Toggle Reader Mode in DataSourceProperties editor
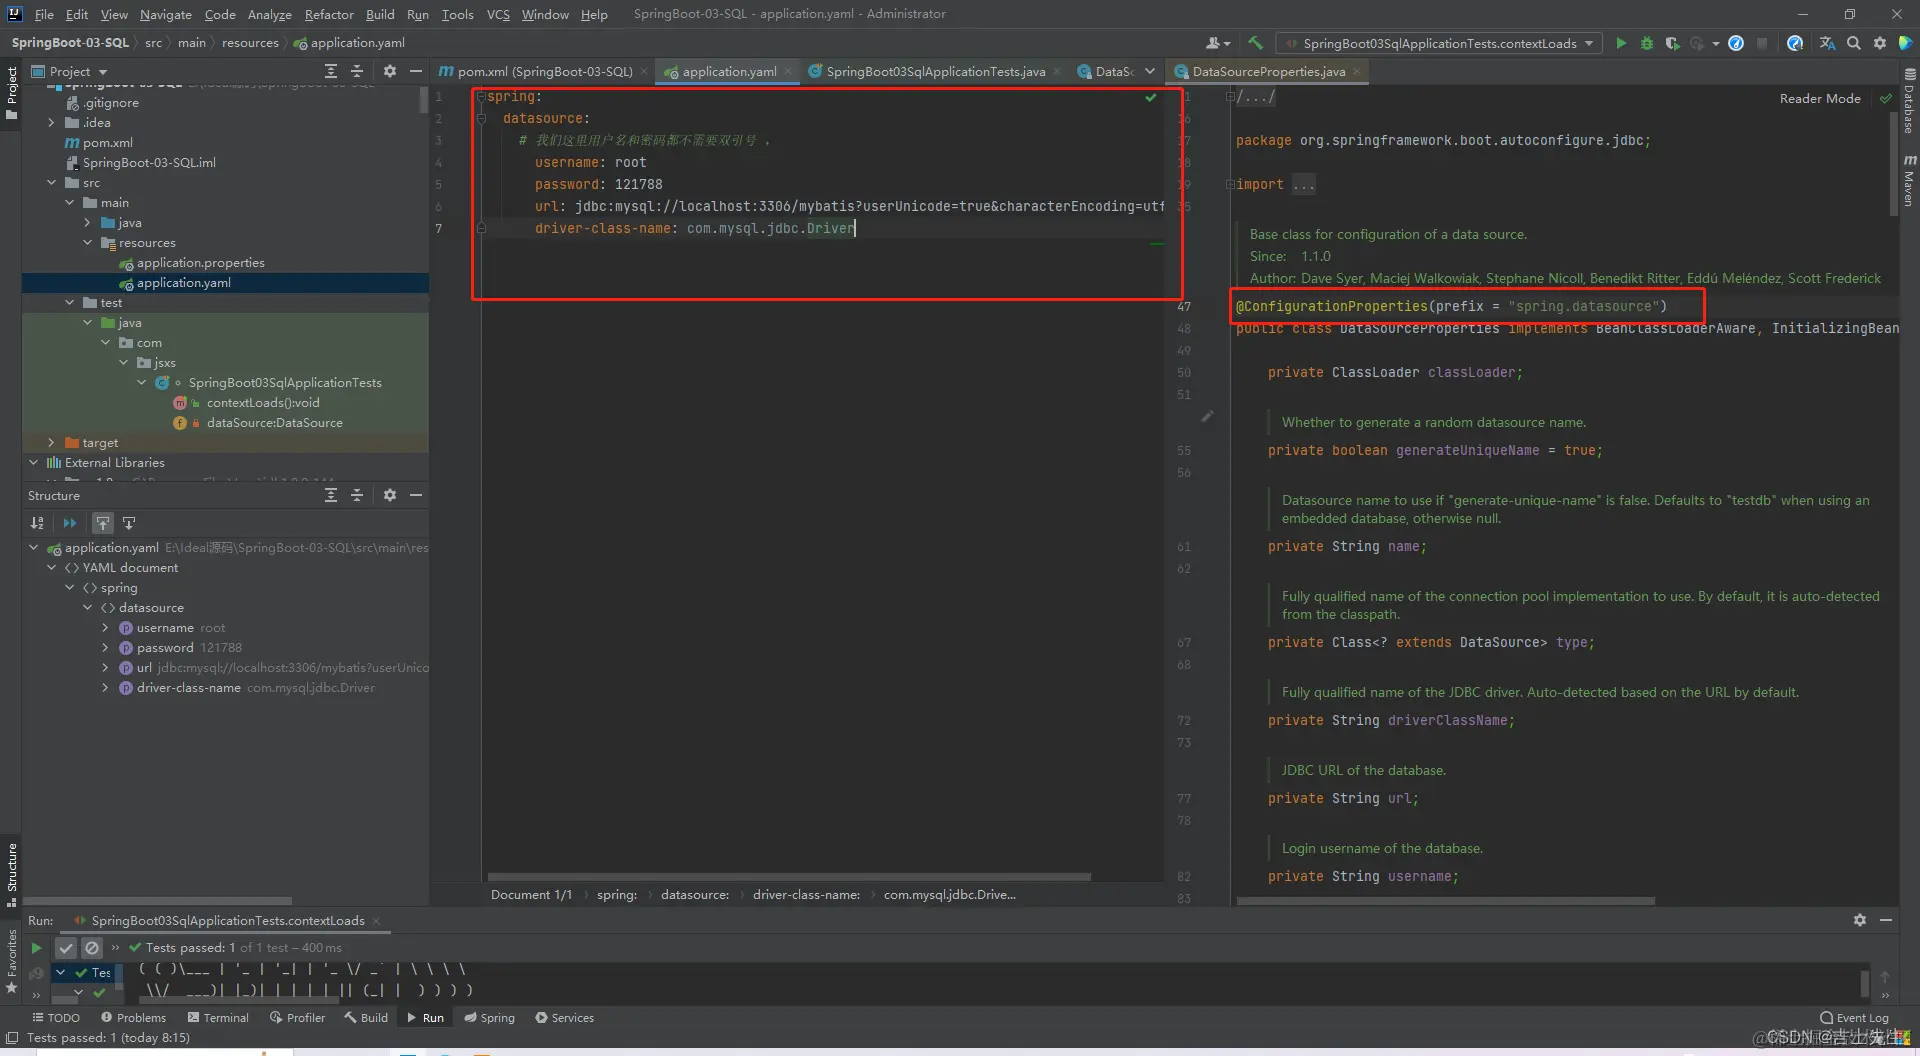This screenshot has height=1056, width=1920. coord(1820,99)
